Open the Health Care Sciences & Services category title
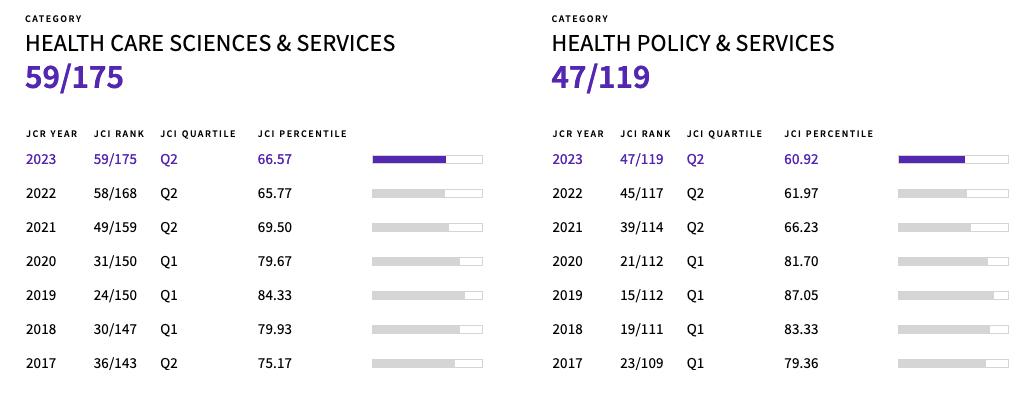The width and height of the screenshot is (1029, 394). click(210, 43)
